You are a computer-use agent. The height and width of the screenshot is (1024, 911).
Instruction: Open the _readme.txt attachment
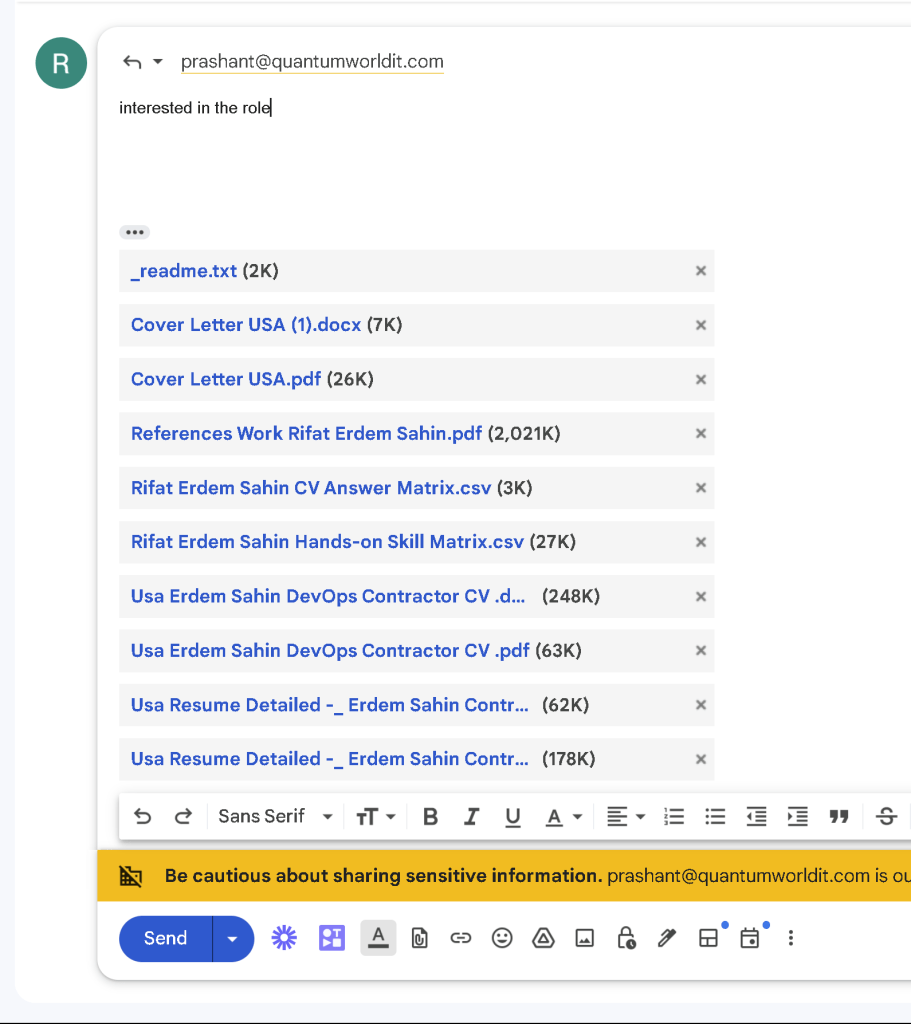point(184,271)
